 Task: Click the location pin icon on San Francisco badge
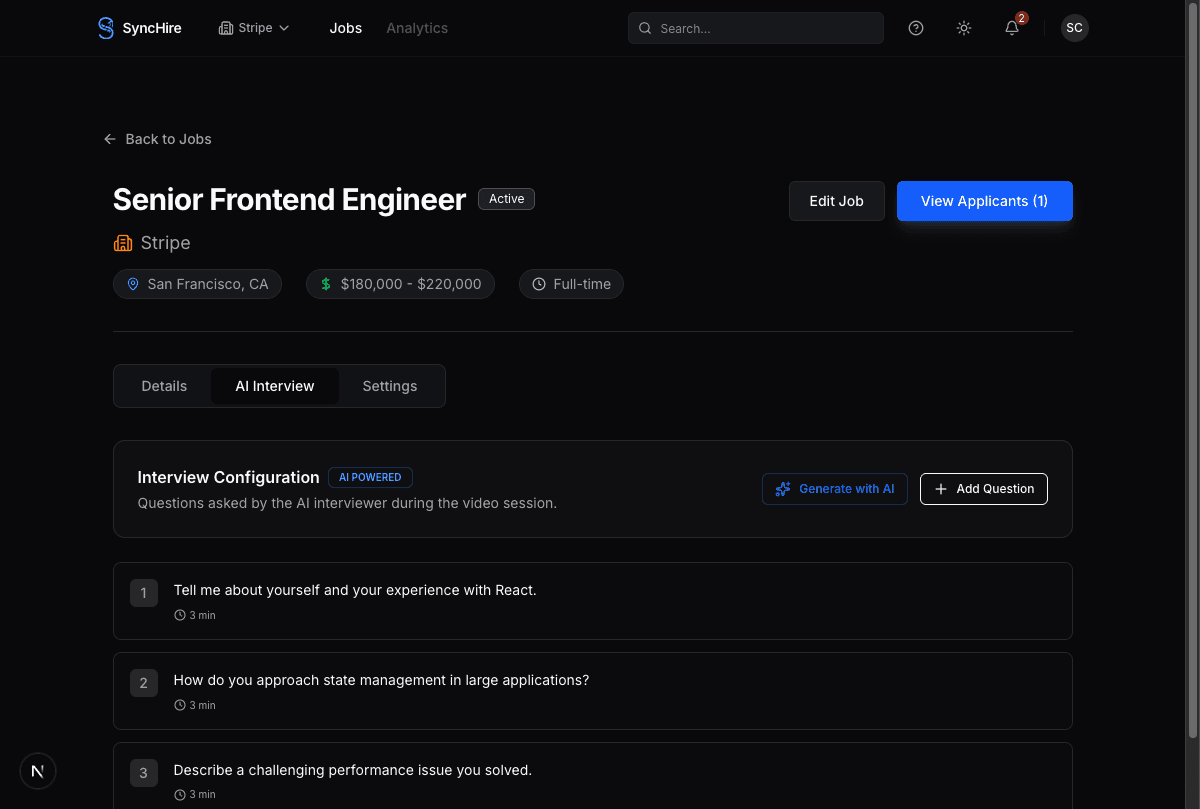[x=133, y=284]
